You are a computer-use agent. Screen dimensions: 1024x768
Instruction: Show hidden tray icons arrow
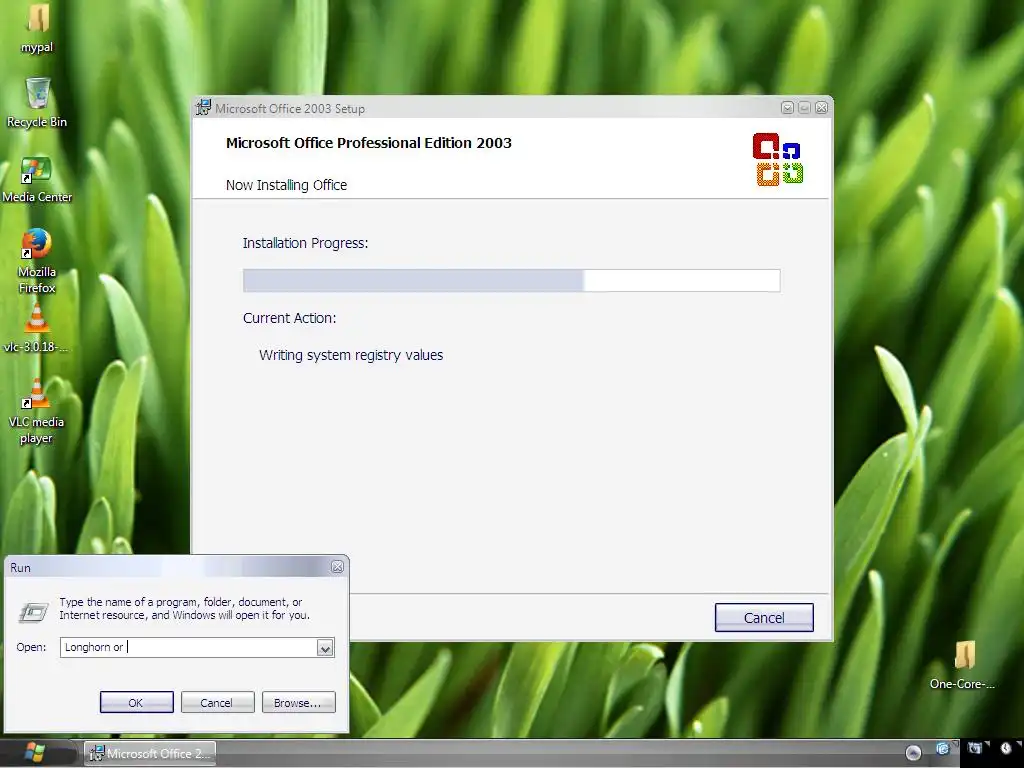point(913,753)
